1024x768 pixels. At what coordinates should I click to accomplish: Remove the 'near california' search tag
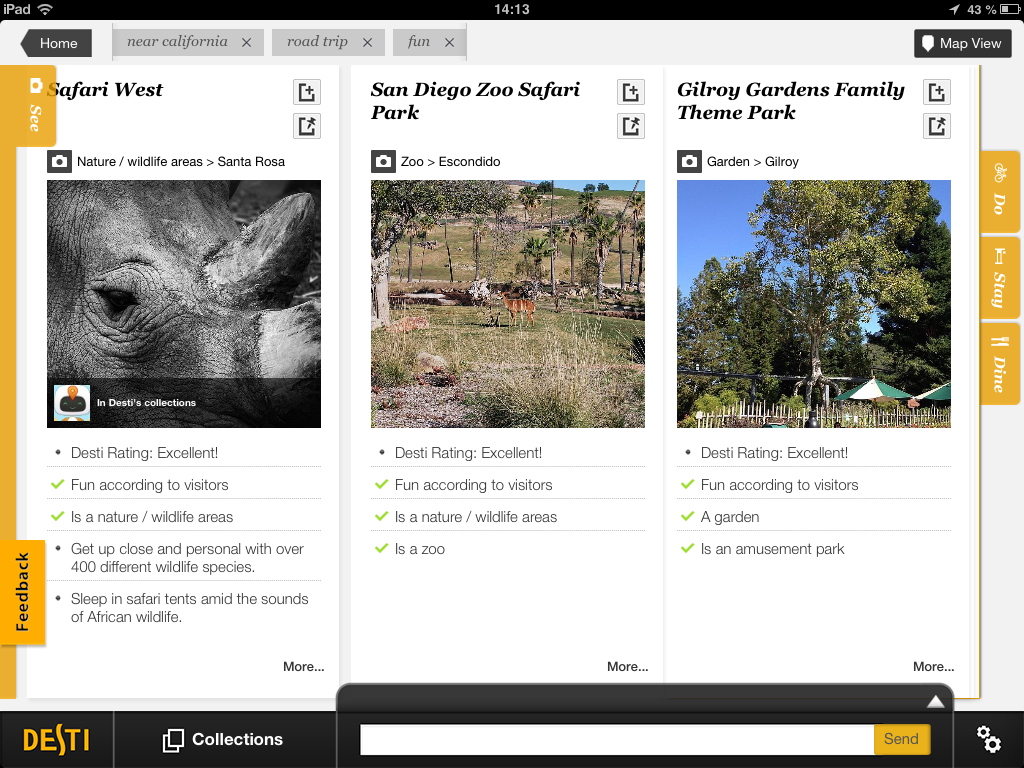tap(246, 43)
